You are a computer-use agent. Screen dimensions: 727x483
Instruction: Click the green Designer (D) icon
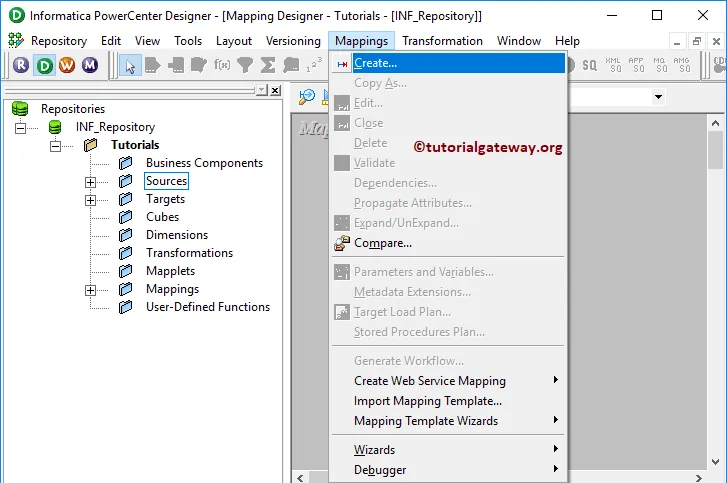tap(45, 65)
